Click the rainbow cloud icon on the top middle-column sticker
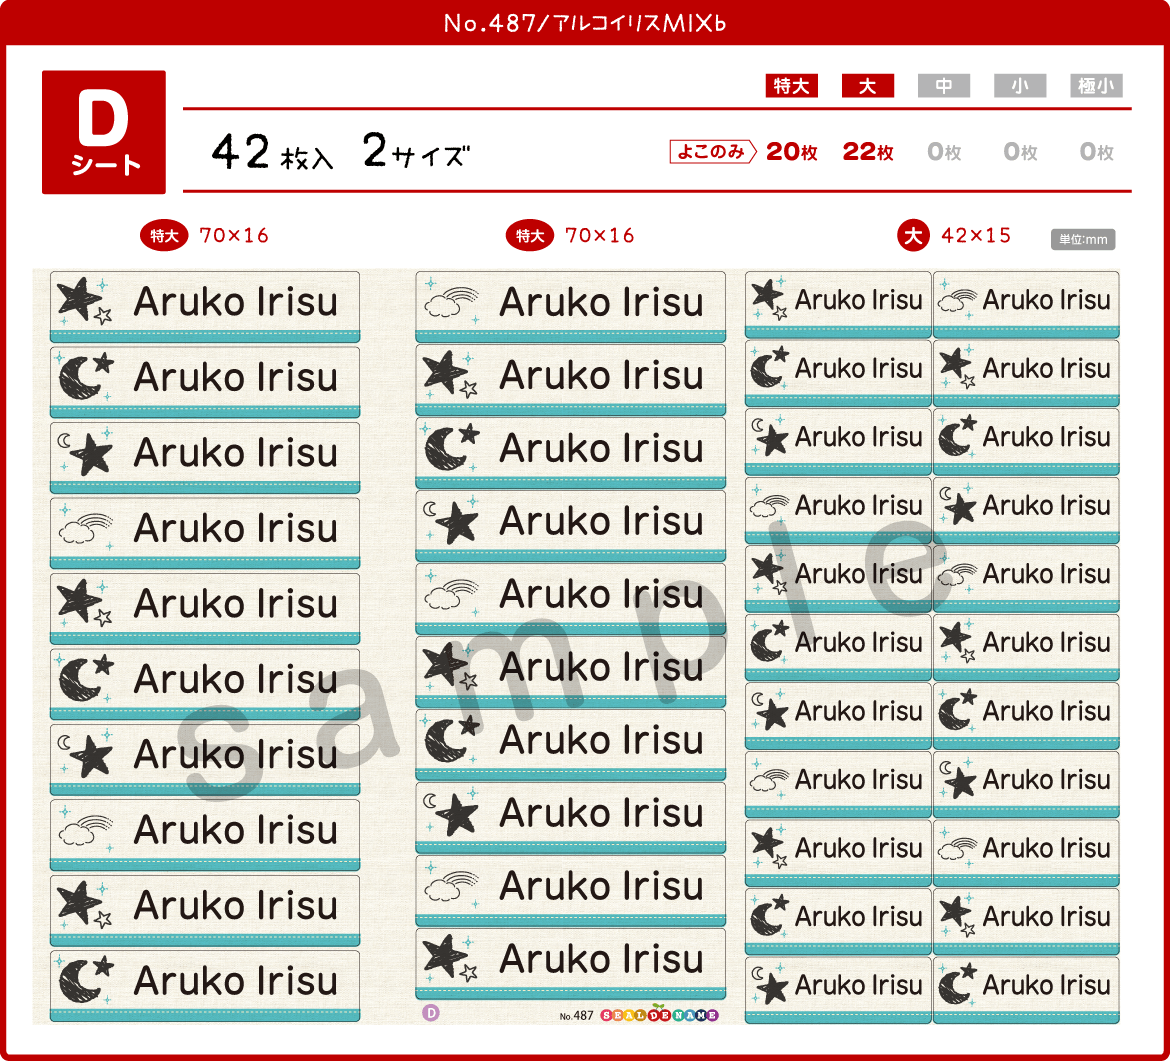The image size is (1170, 1061). point(451,302)
